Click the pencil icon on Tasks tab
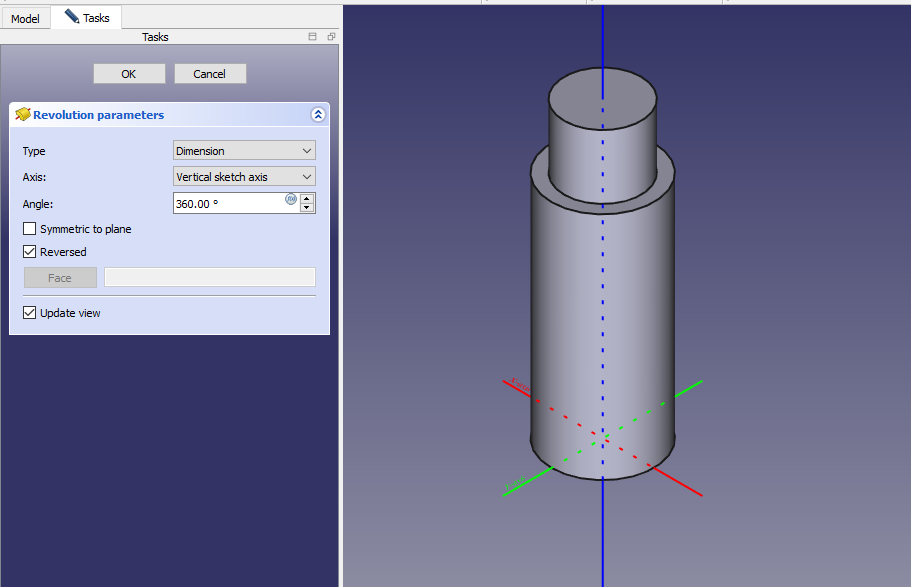Viewport: 911px width, 587px height. [72, 17]
